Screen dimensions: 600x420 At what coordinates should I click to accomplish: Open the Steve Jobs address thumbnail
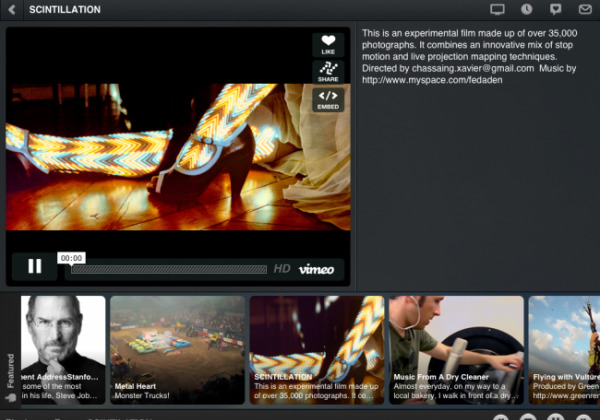click(x=63, y=350)
